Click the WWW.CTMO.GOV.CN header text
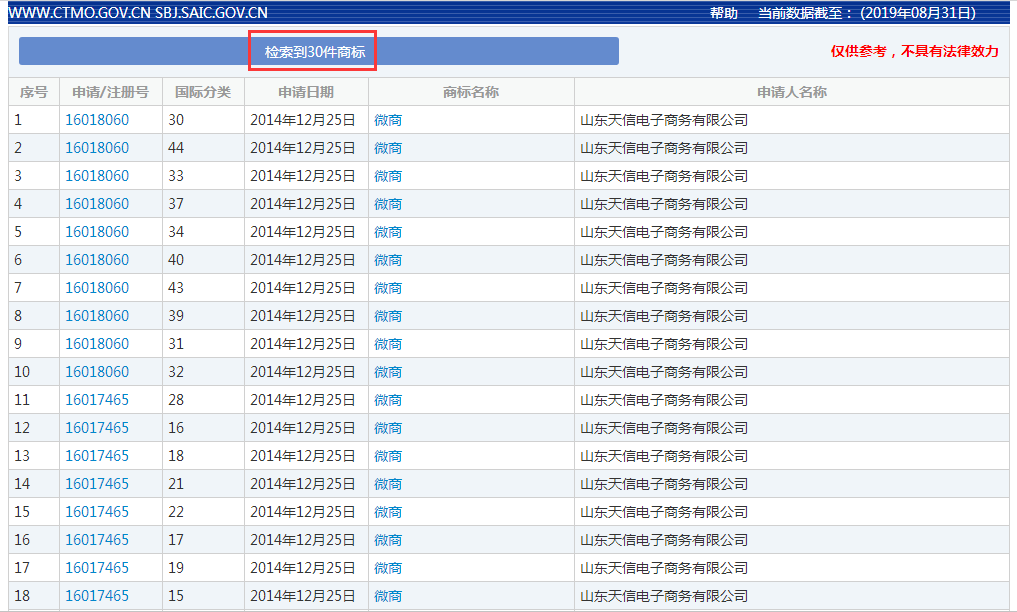Screen dimensions: 1017x612 (x=79, y=13)
